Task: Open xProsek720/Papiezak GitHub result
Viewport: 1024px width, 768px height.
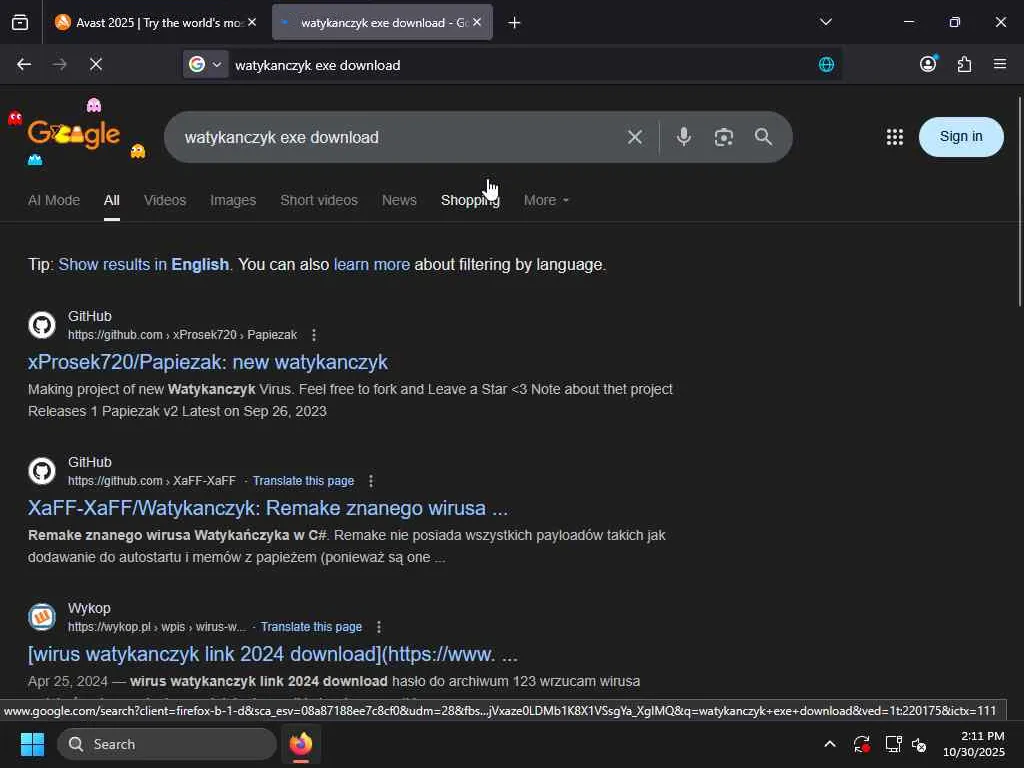Action: tap(208, 362)
